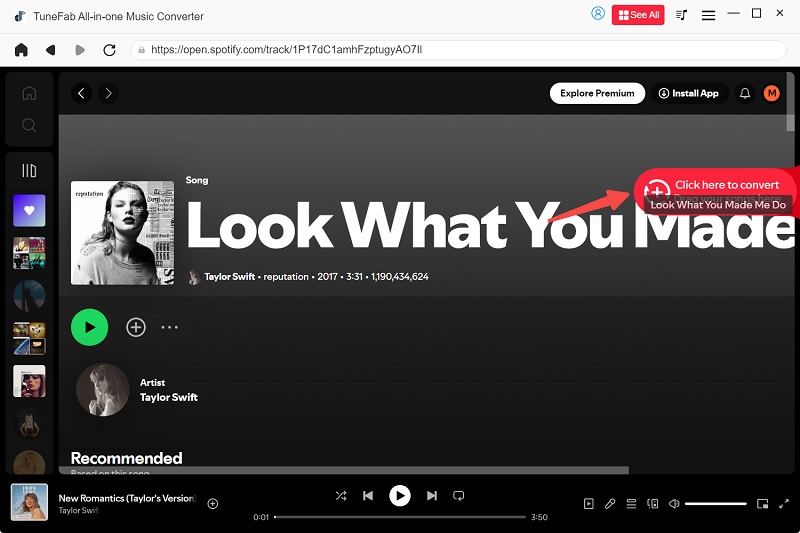
Task: Click the vertical page scrollbar
Action: (x=790, y=102)
